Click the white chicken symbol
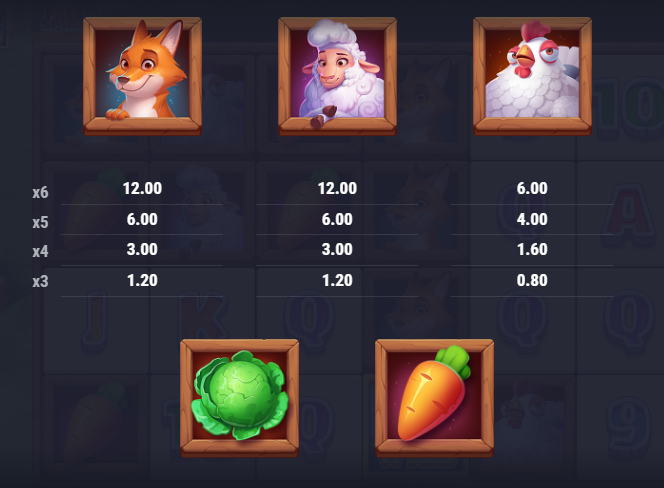This screenshot has height=488, width=664. pos(532,76)
